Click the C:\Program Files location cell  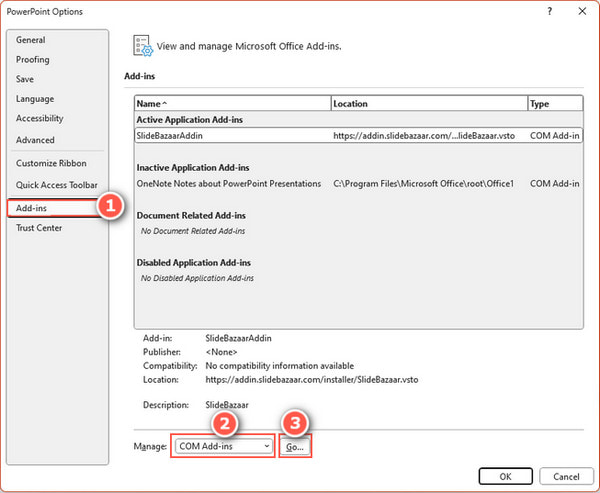[423, 184]
